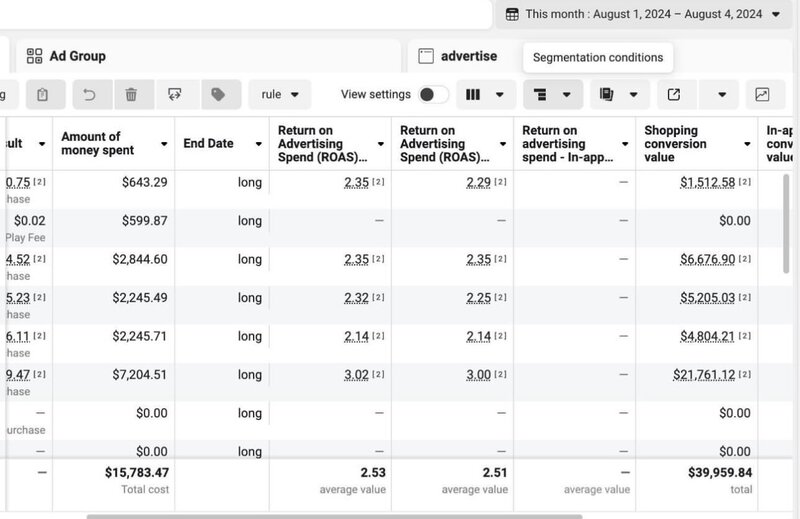
Task: Toggle the View settings switch
Action: click(x=433, y=95)
